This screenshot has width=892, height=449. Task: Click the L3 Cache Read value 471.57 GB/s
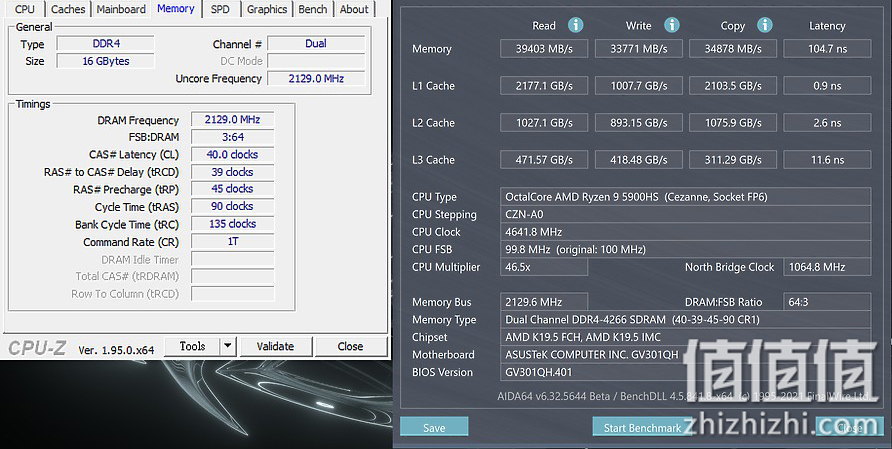coord(544,159)
